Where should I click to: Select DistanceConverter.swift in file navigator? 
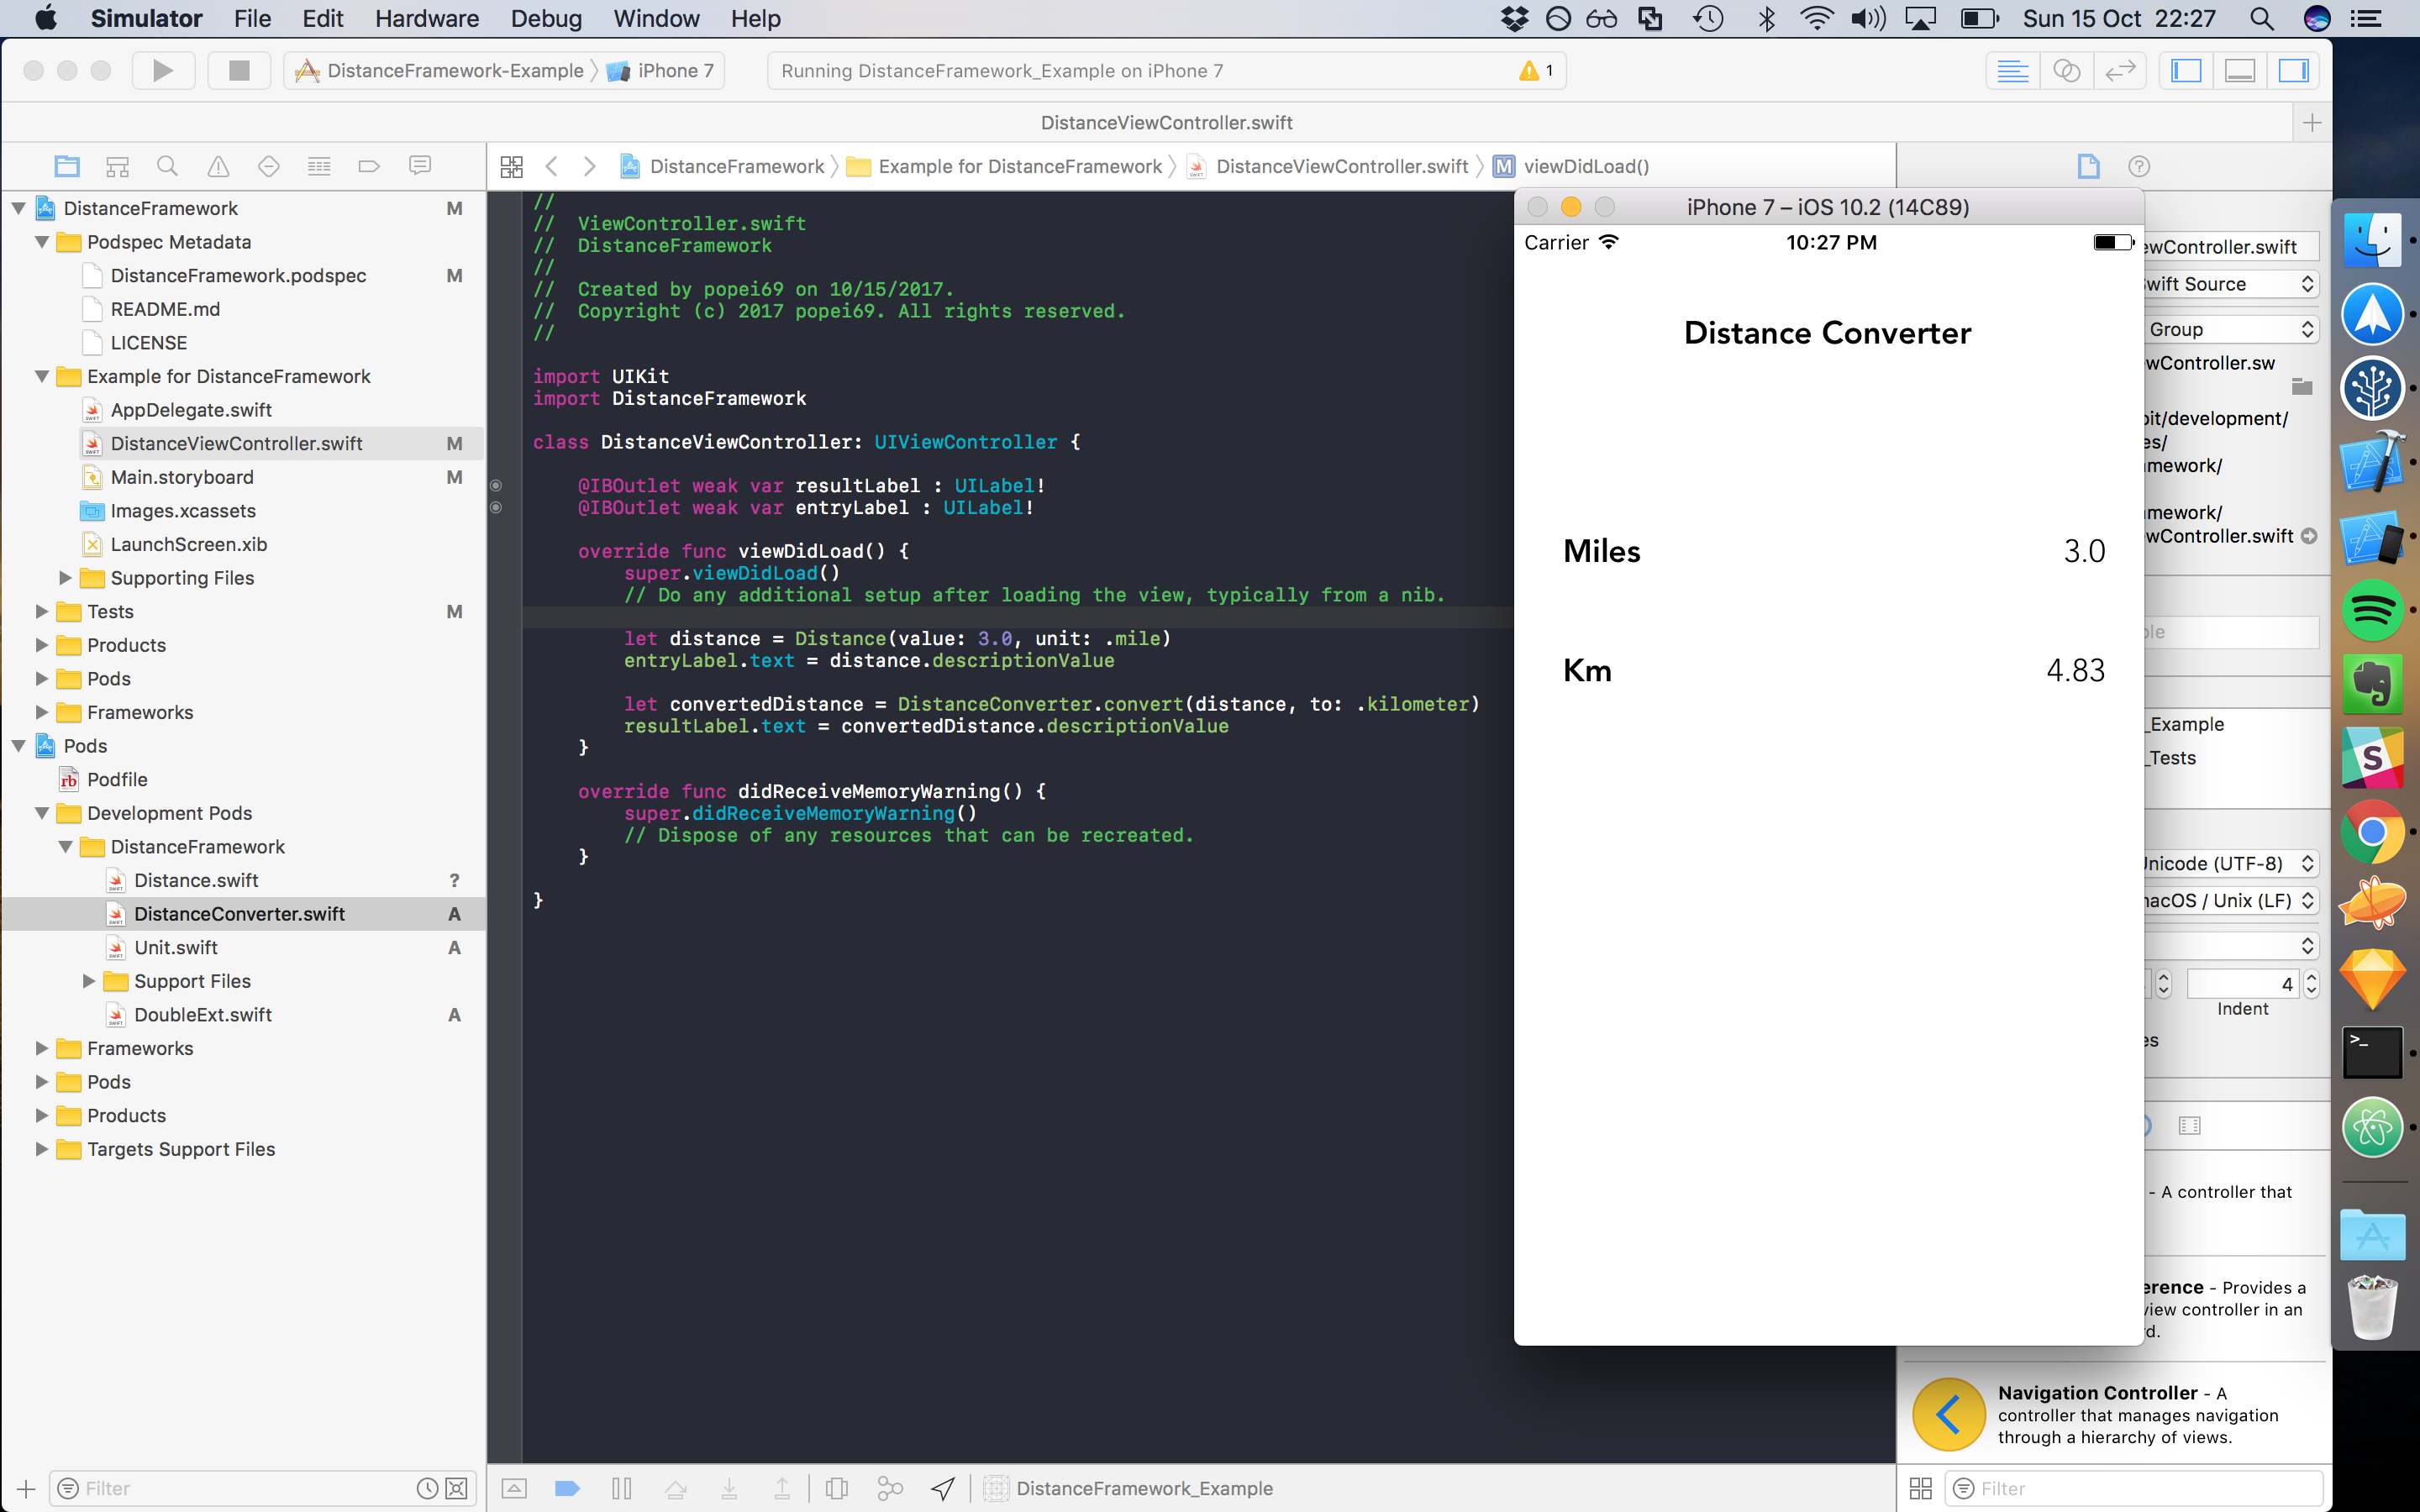[x=242, y=913]
